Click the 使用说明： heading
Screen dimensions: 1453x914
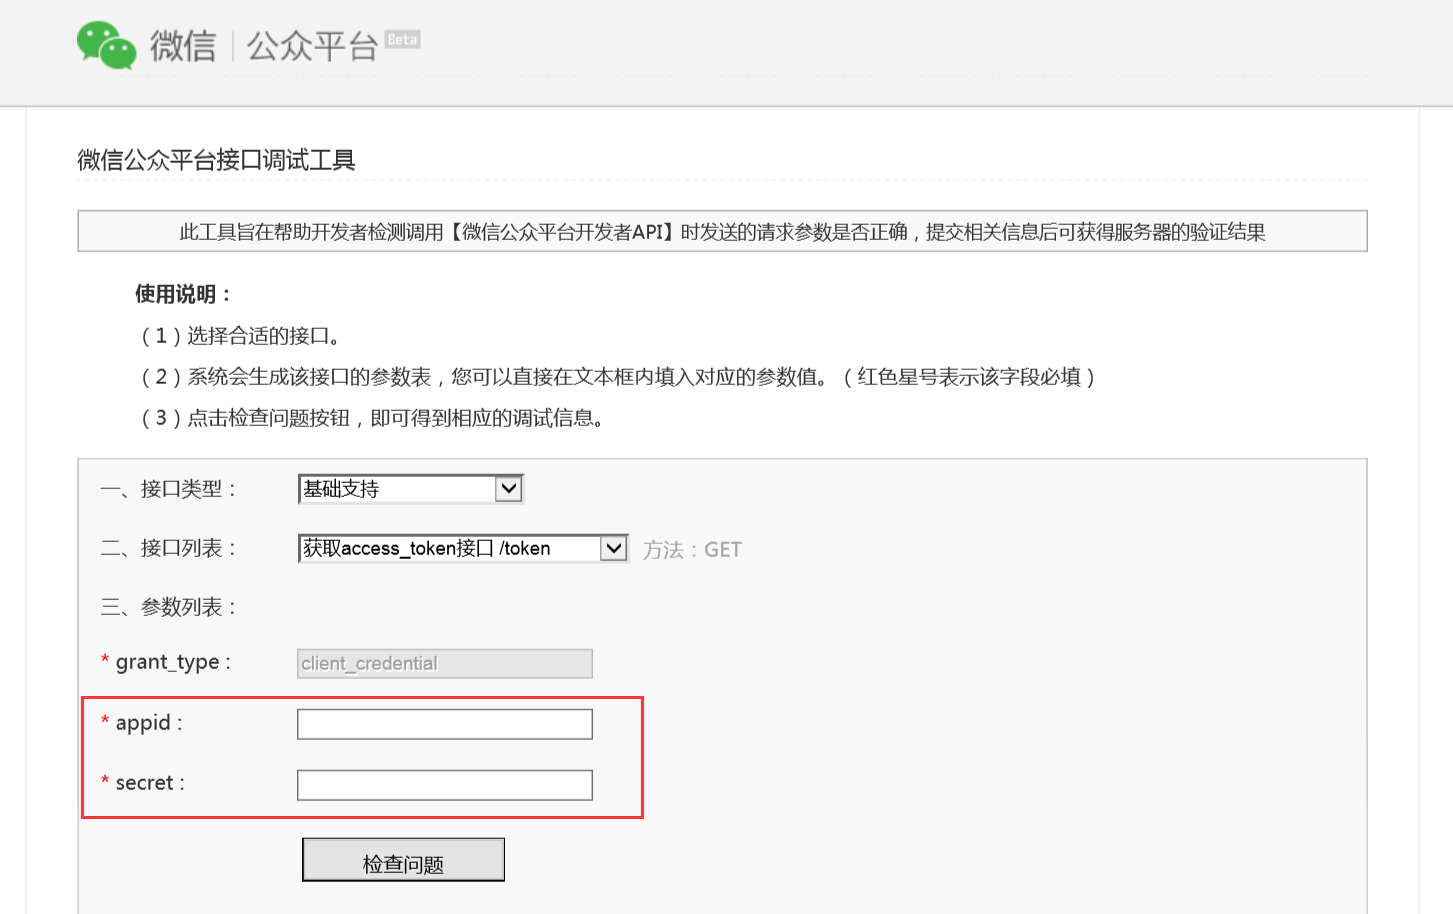(184, 294)
